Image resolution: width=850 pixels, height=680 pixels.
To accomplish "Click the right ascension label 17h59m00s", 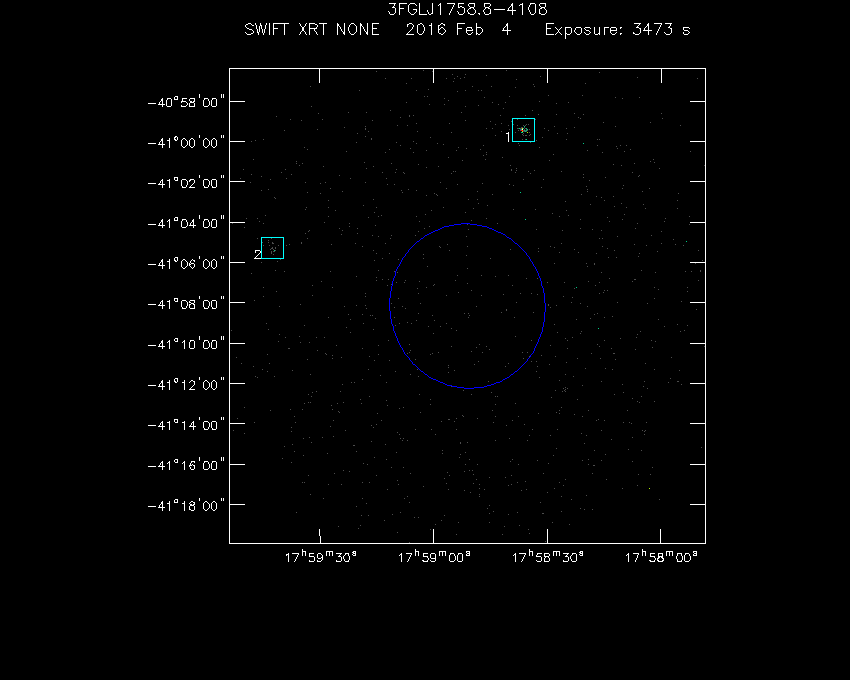I will 434,557.
